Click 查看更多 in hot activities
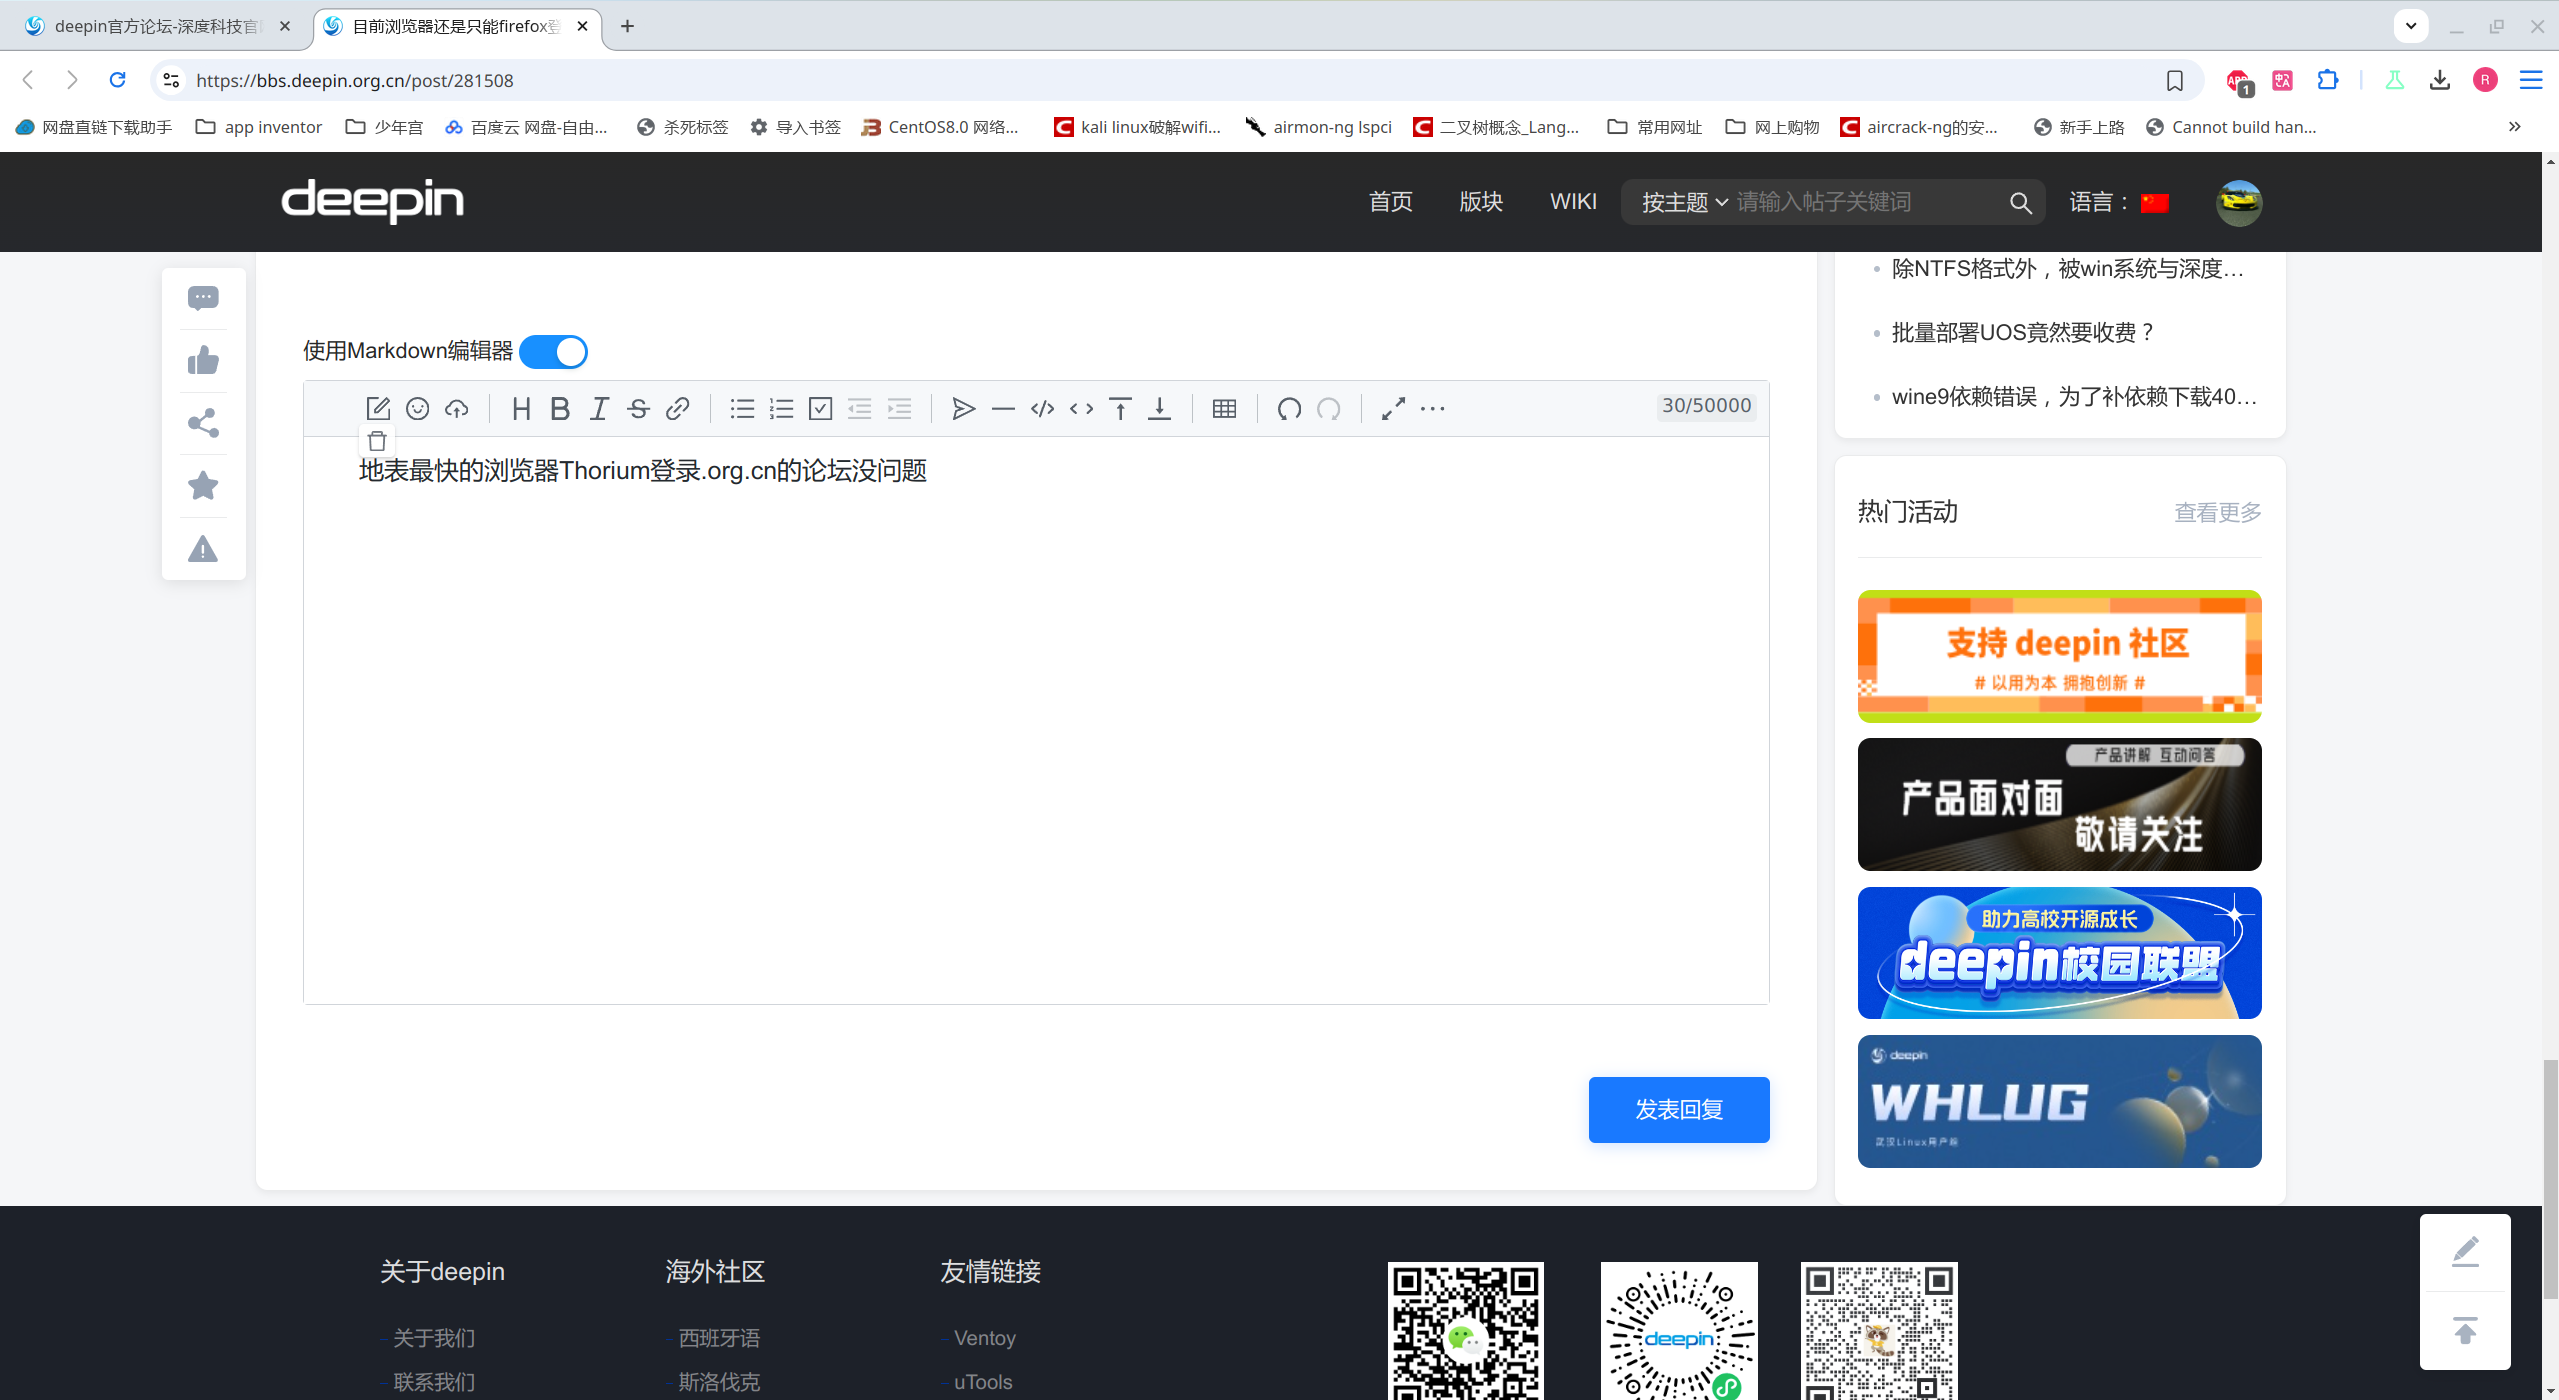 [2218, 512]
